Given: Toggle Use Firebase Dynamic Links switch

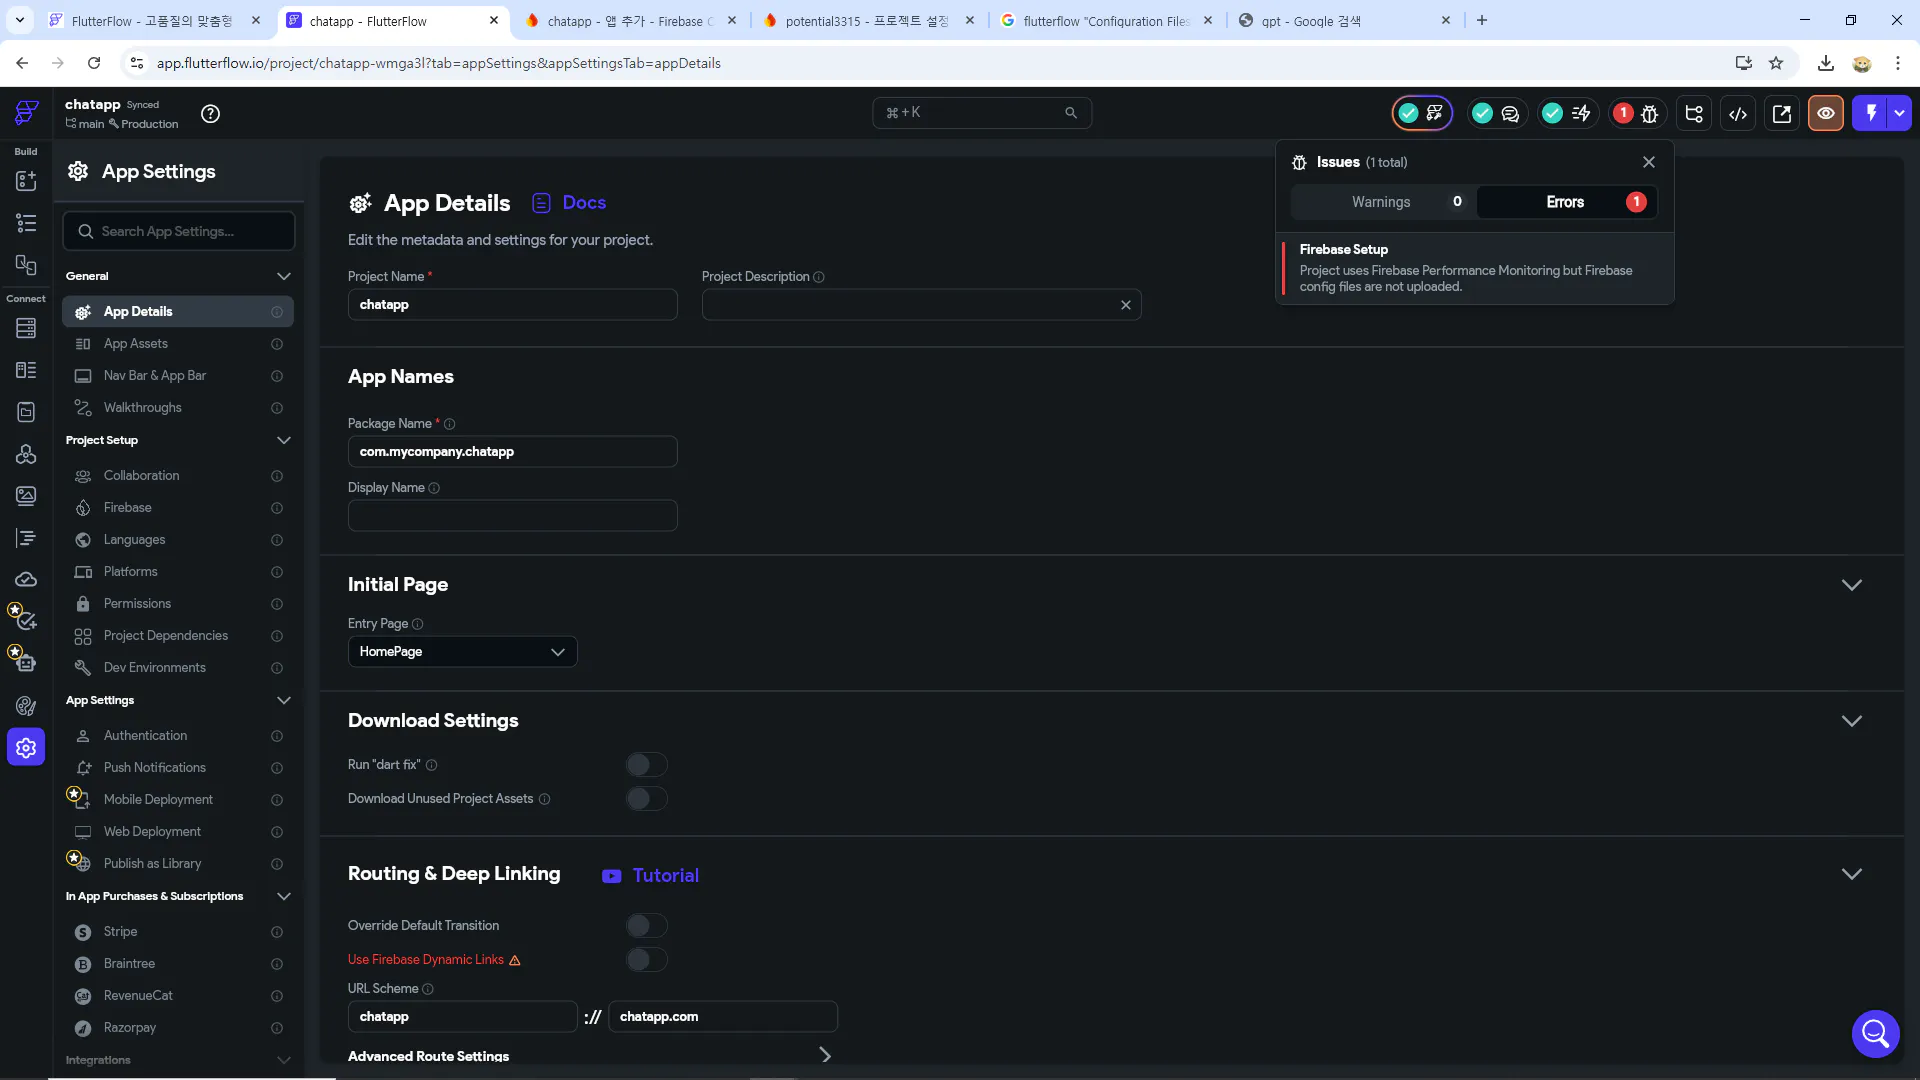Looking at the screenshot, I should tap(646, 960).
